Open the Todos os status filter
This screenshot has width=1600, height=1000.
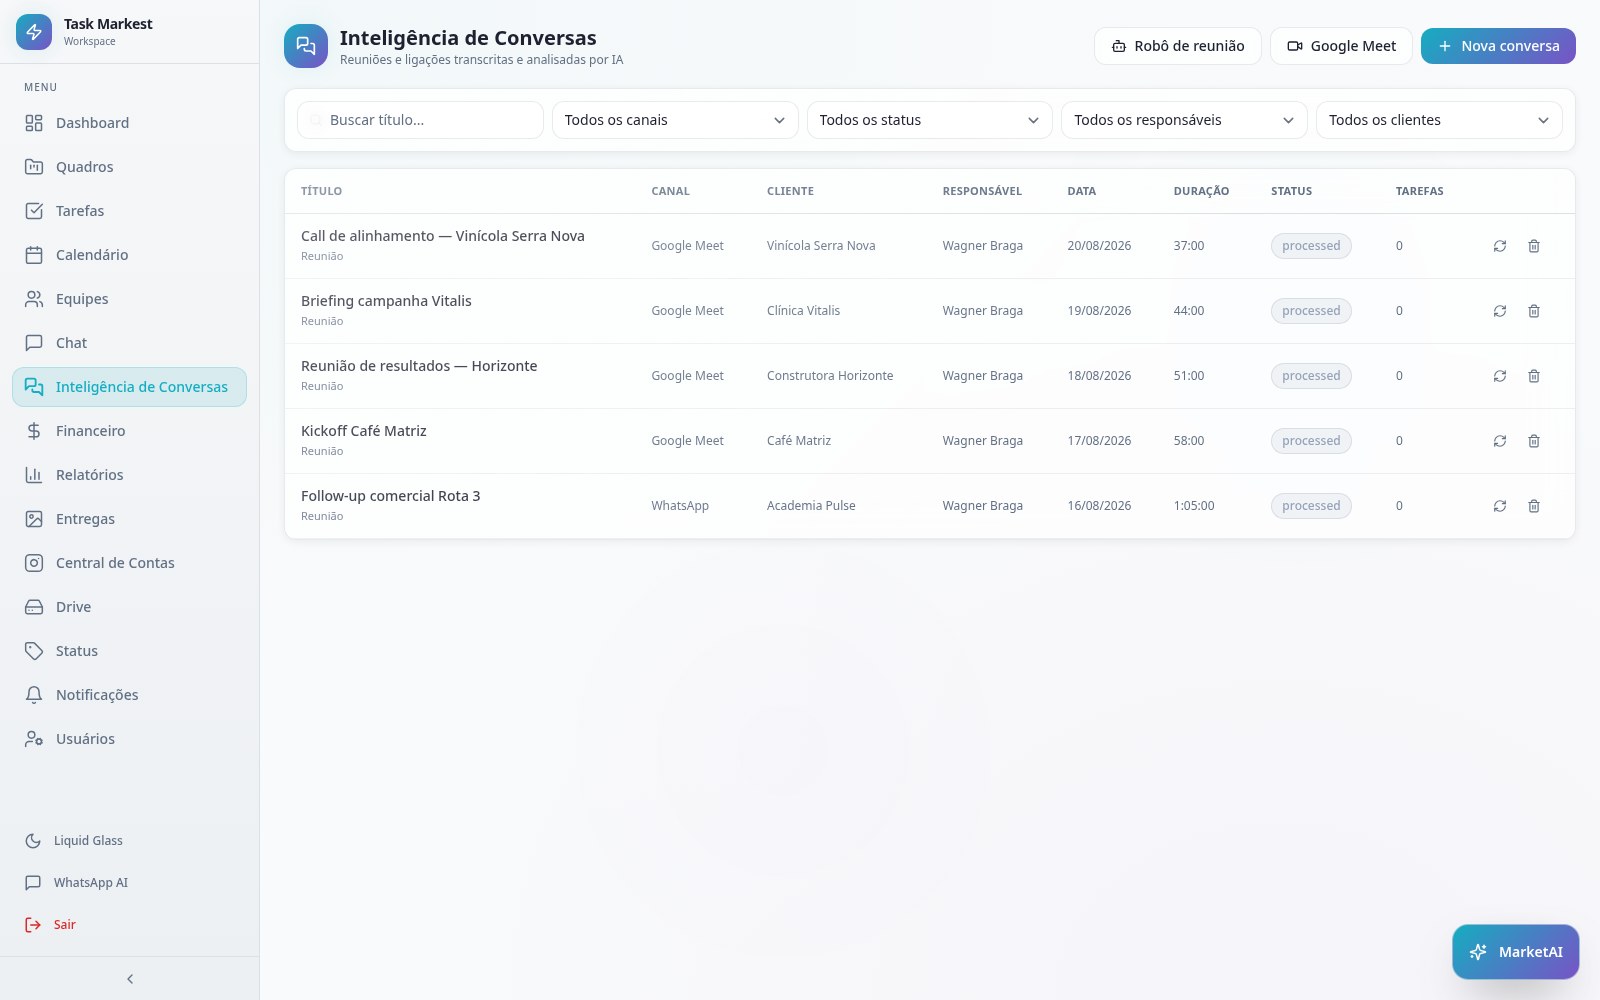(929, 120)
